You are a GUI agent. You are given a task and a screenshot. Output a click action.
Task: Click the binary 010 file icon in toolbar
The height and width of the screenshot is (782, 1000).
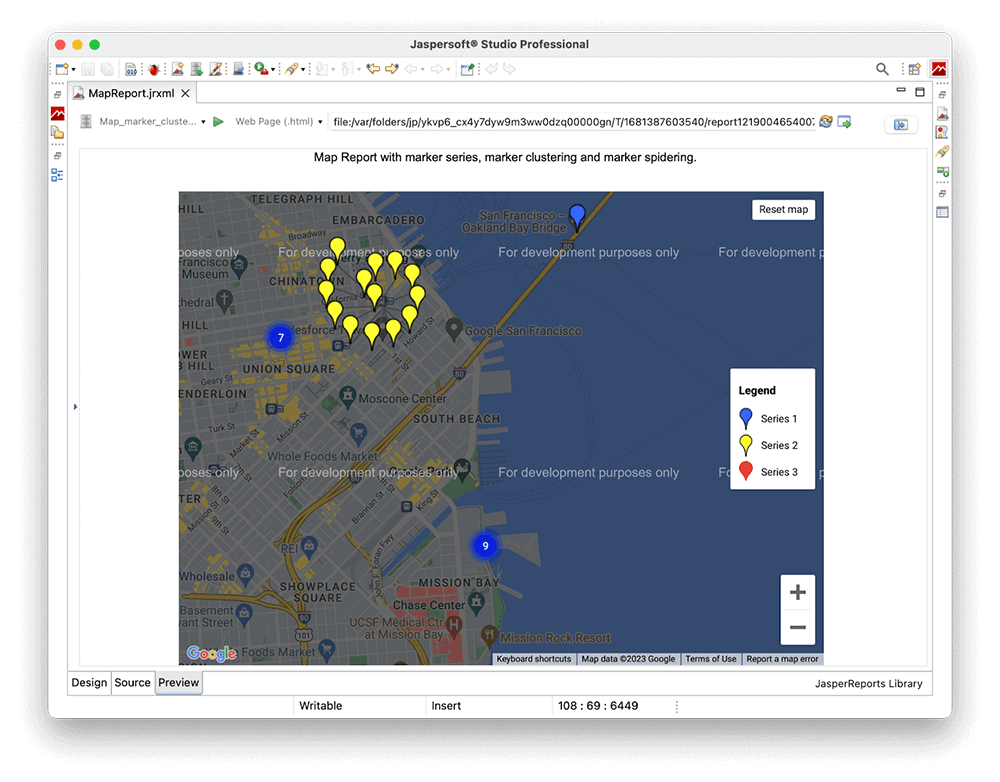(131, 69)
